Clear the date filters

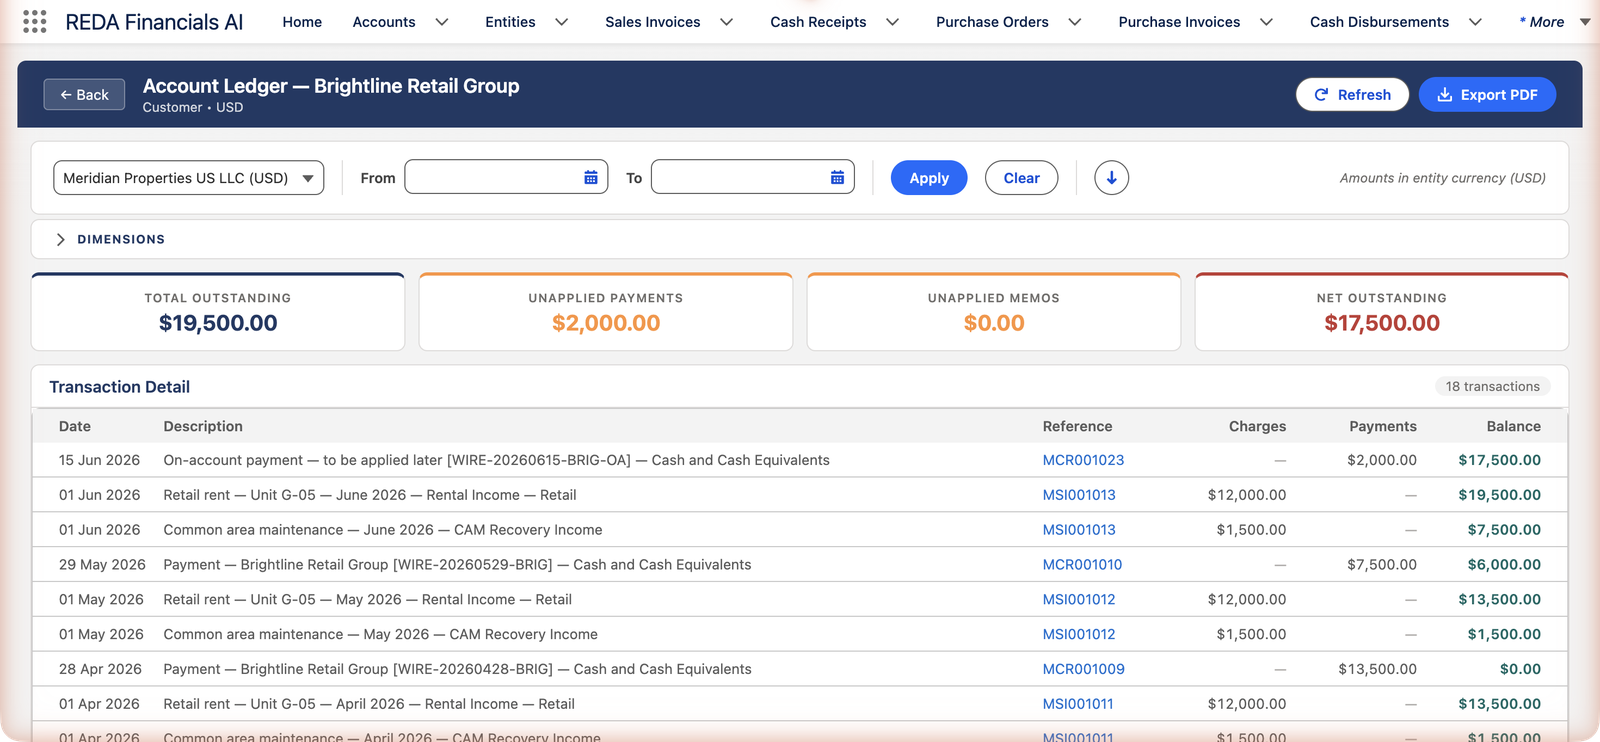(x=1021, y=178)
